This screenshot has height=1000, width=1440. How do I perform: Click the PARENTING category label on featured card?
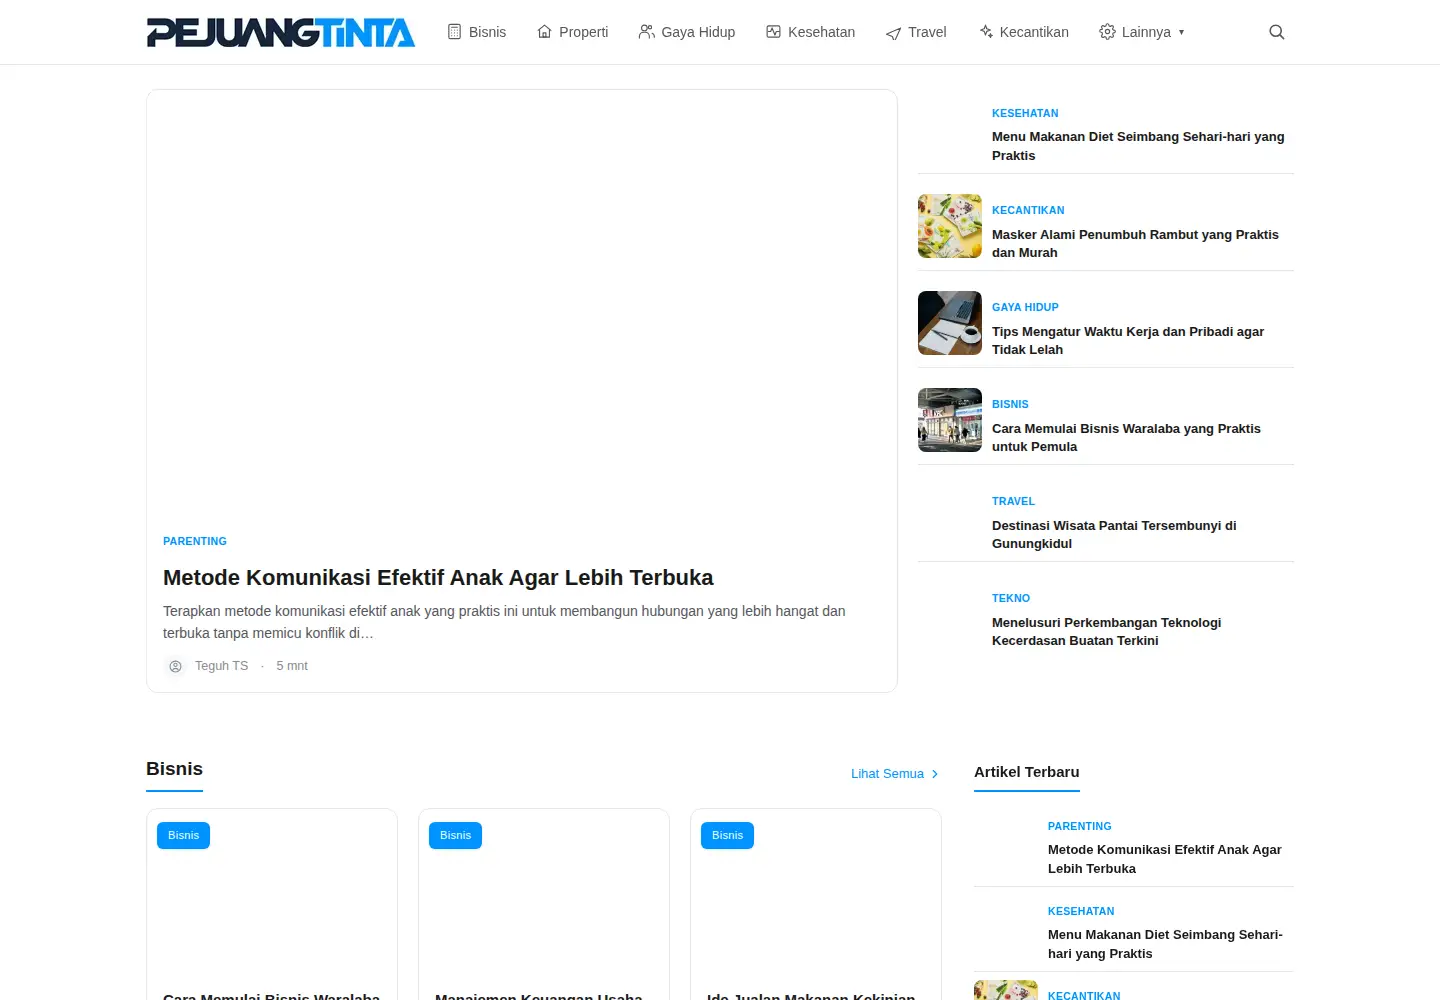tap(195, 541)
